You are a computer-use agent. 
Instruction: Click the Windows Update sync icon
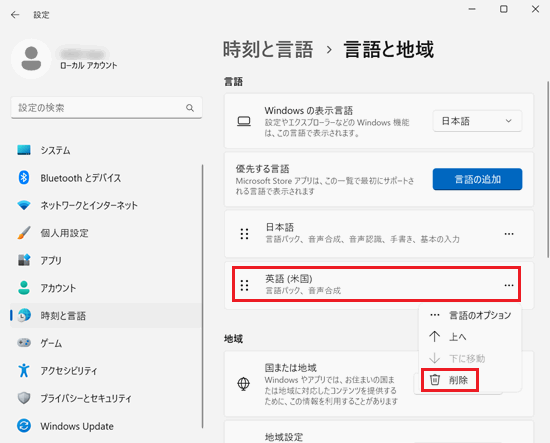pos(24,425)
